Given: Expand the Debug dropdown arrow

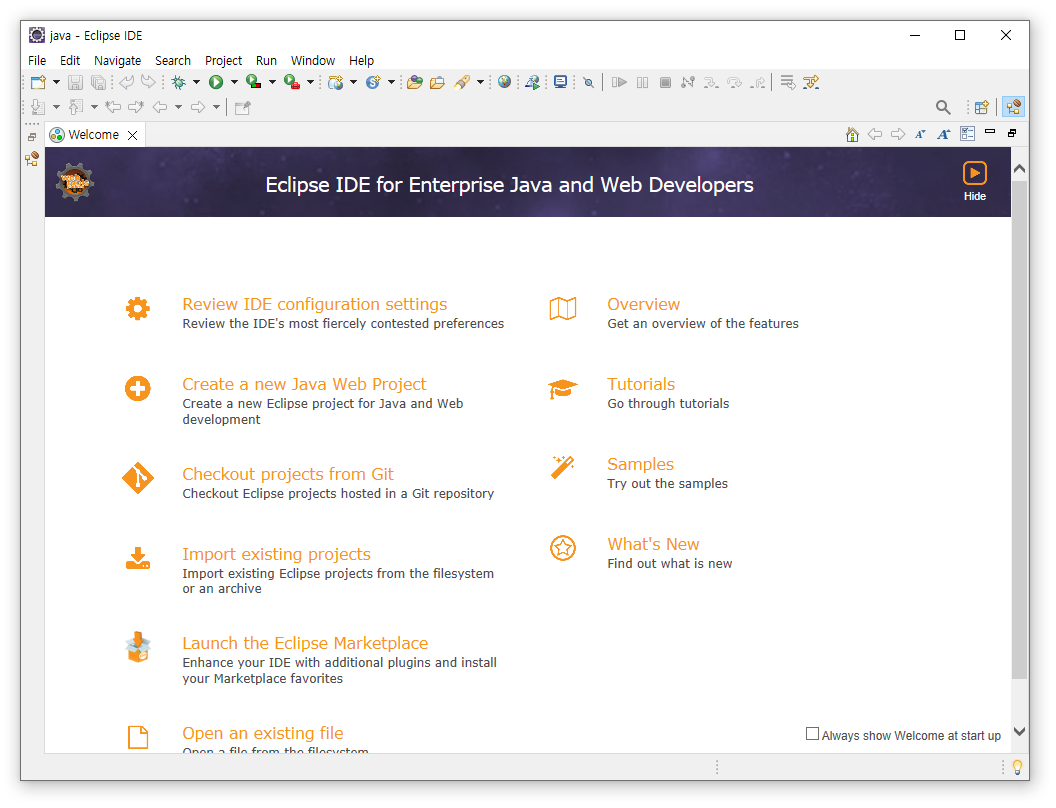Looking at the screenshot, I should (197, 82).
